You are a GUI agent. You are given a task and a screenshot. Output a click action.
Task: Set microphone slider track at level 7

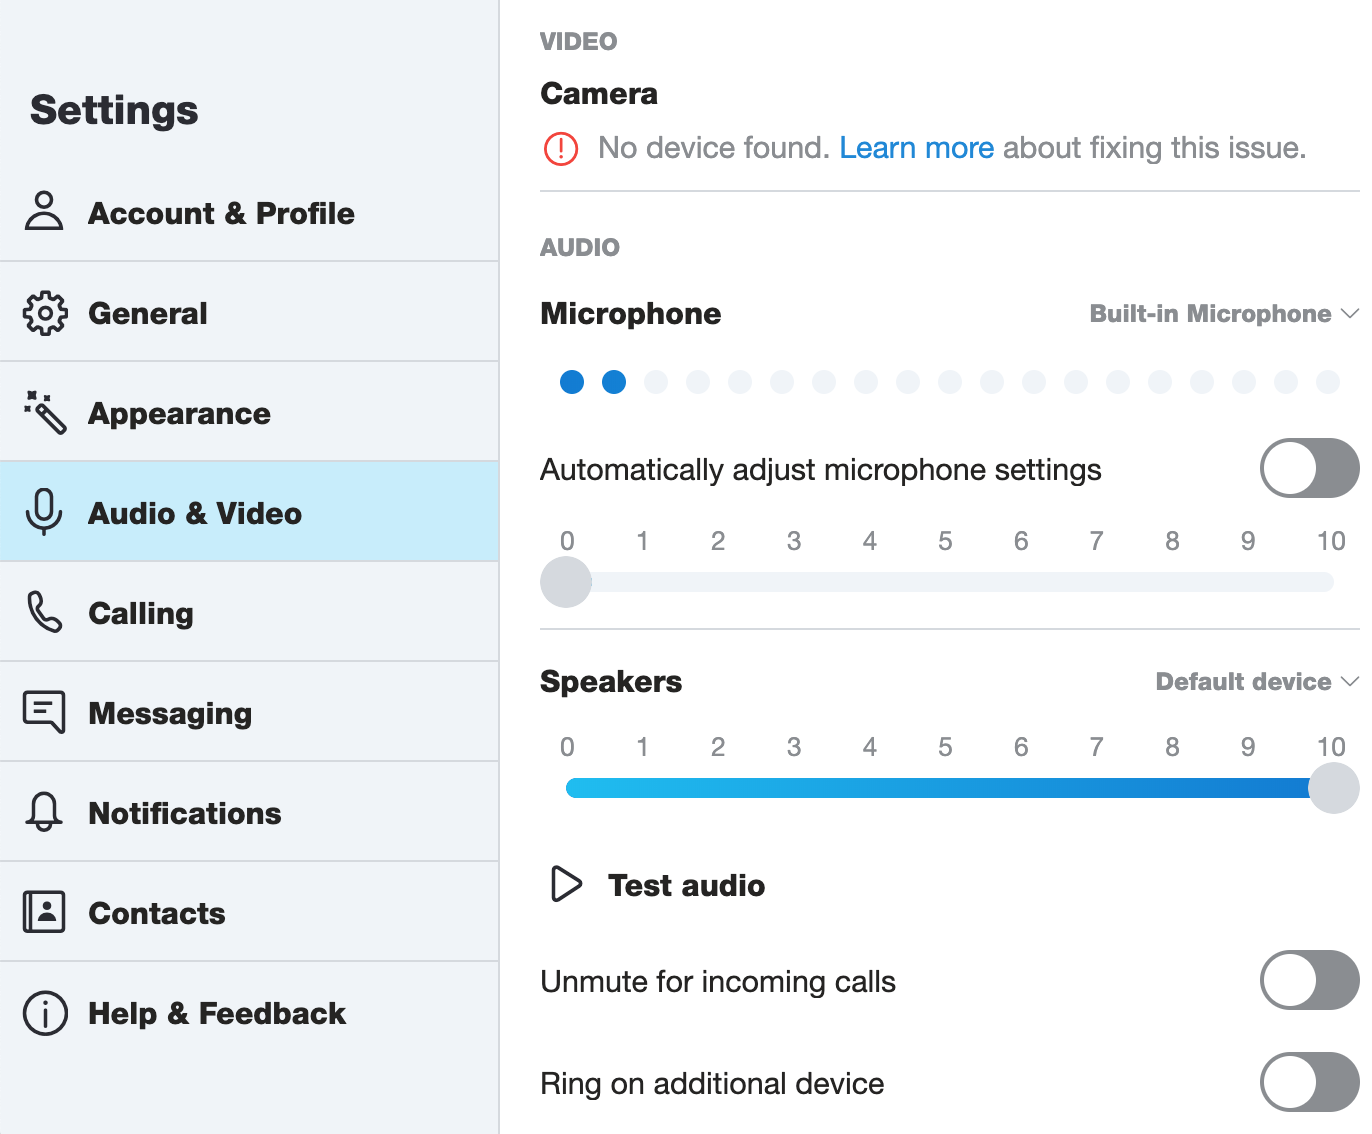[x=1096, y=582]
